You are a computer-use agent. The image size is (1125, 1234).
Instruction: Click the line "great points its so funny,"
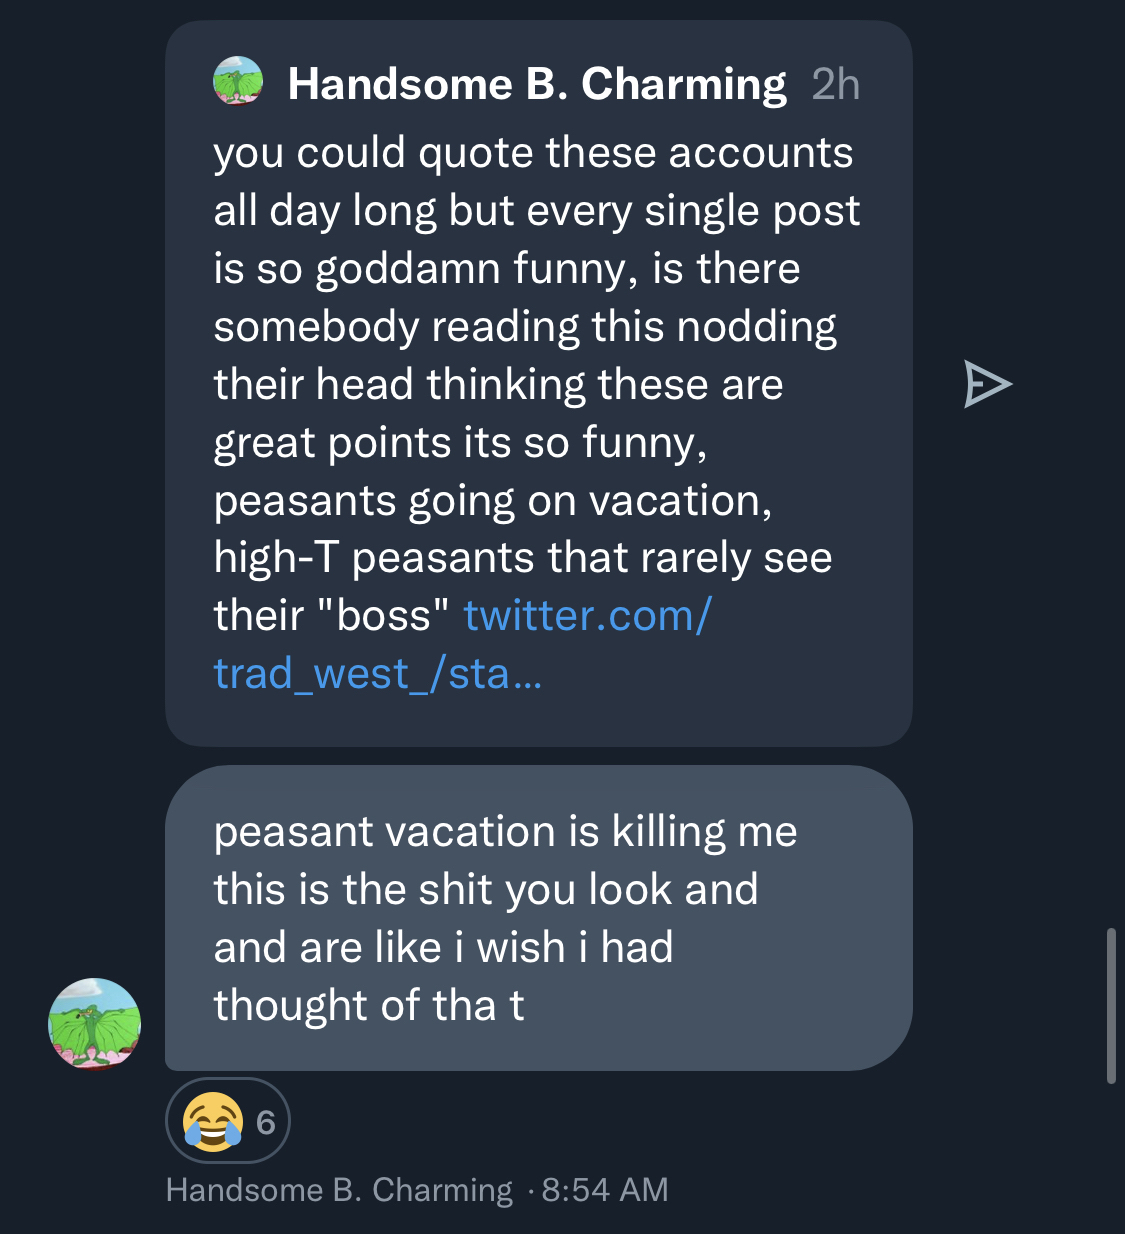[x=460, y=443]
